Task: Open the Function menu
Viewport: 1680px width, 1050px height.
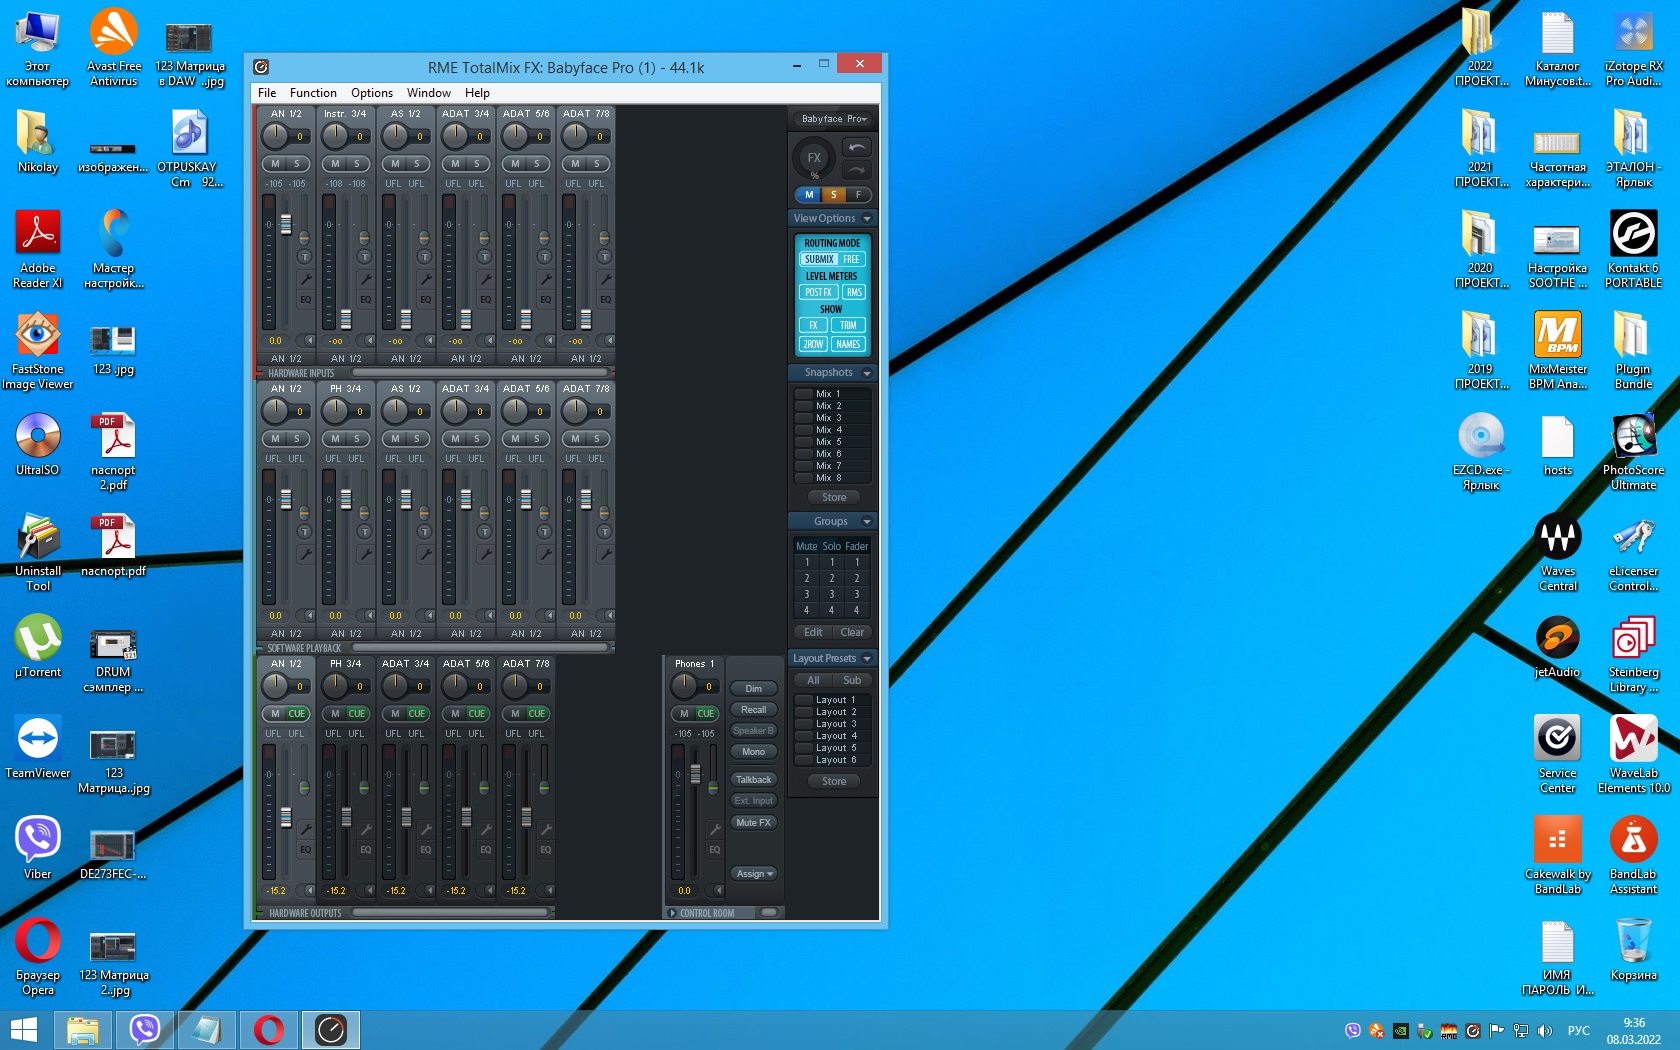Action: (313, 93)
